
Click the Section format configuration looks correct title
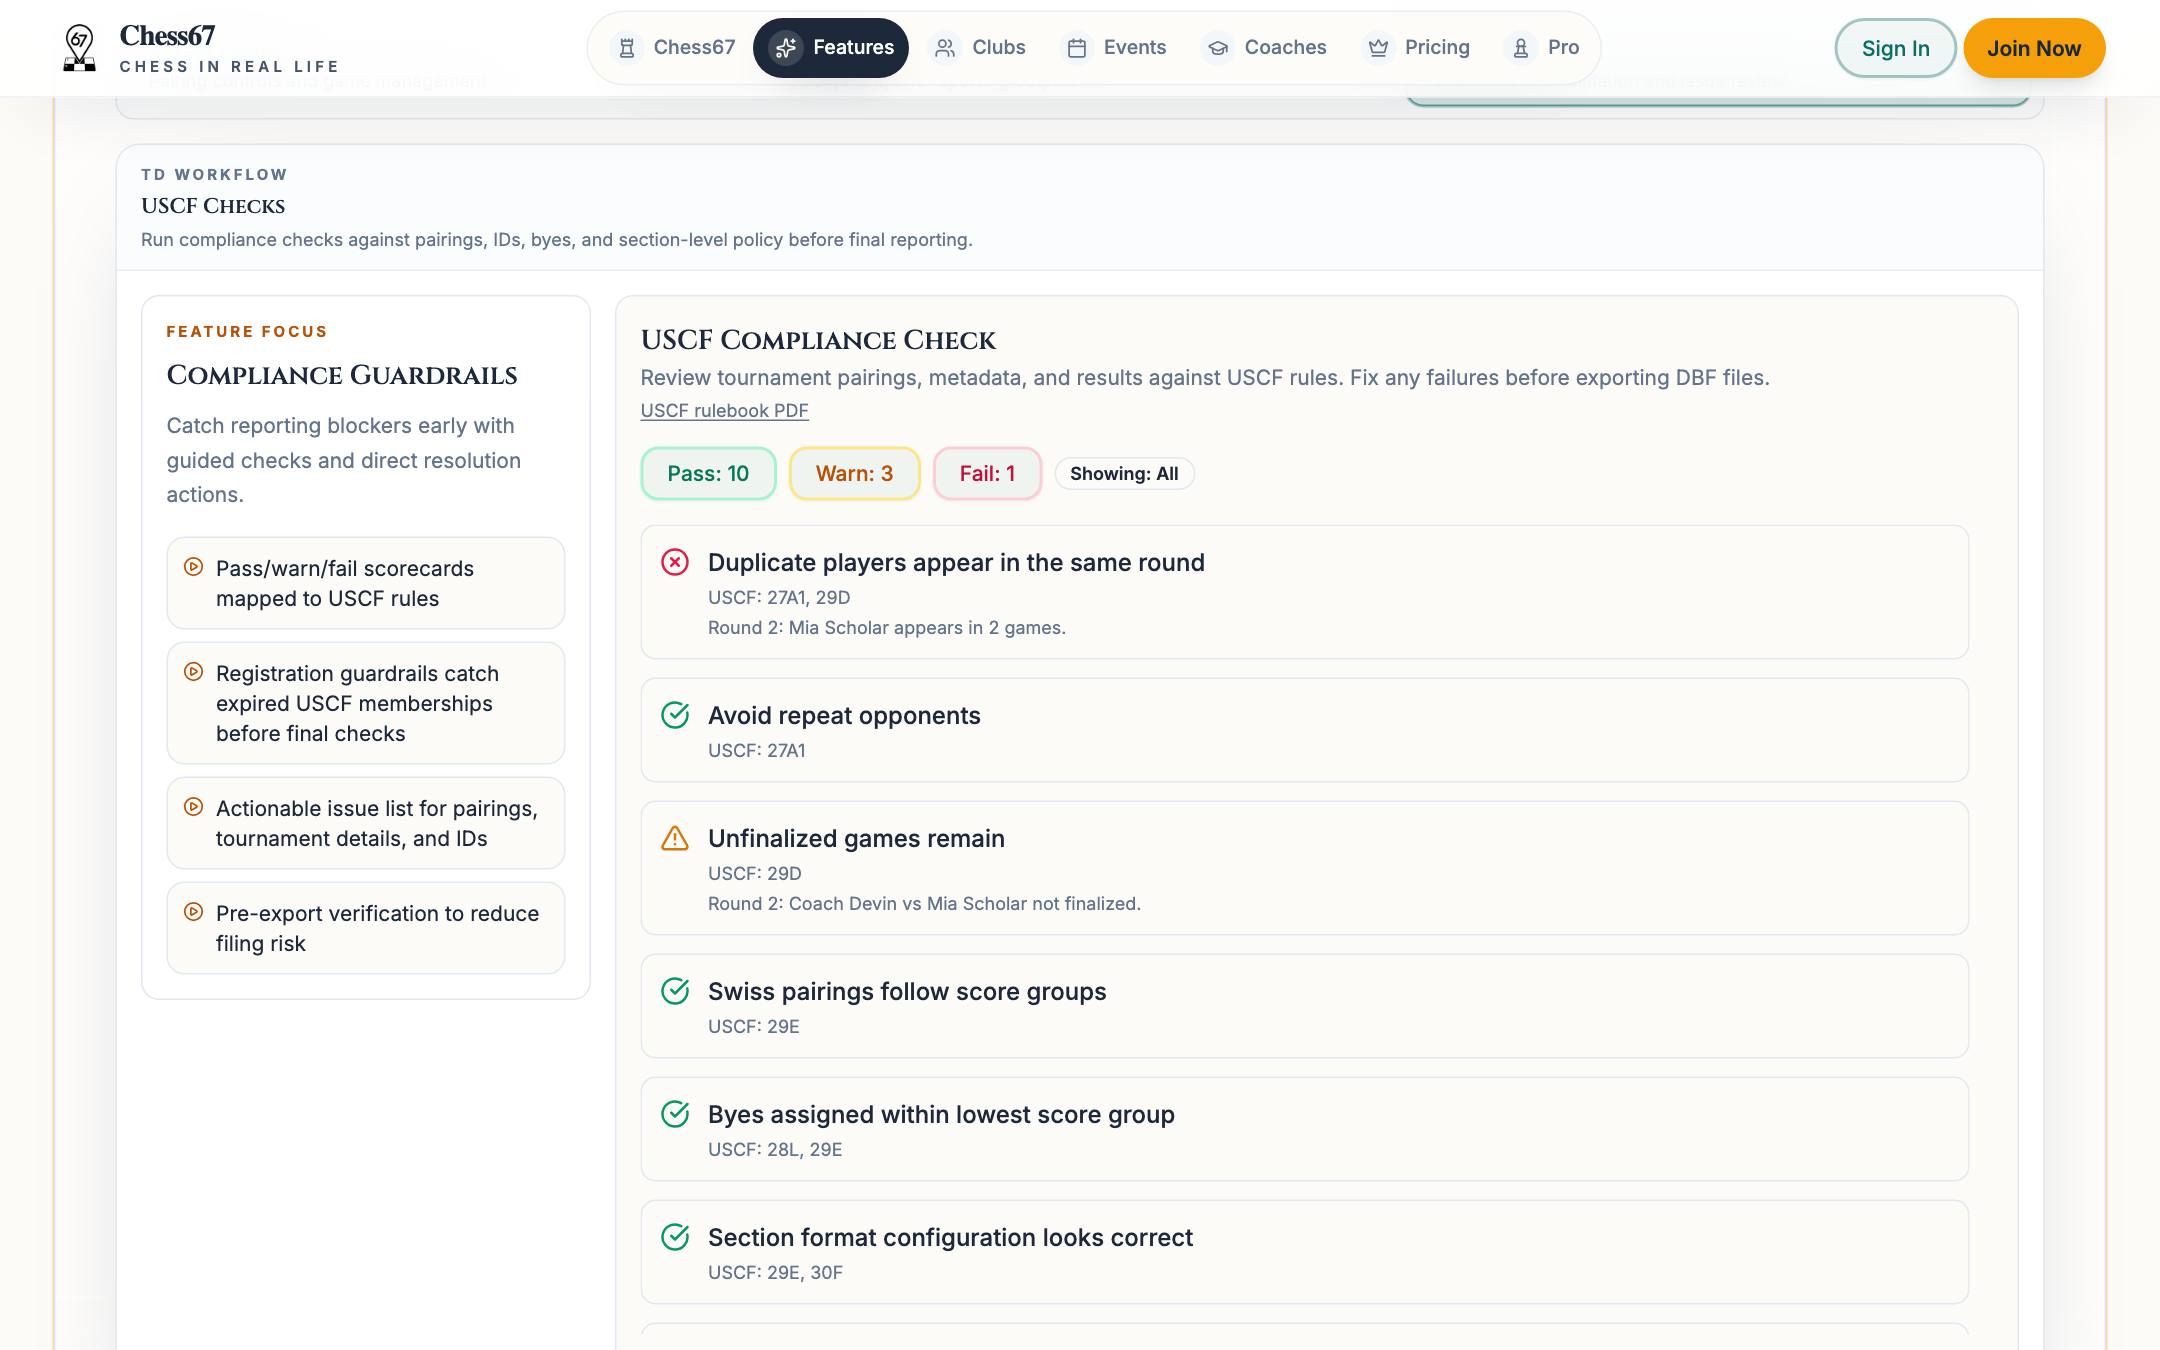tap(950, 1237)
